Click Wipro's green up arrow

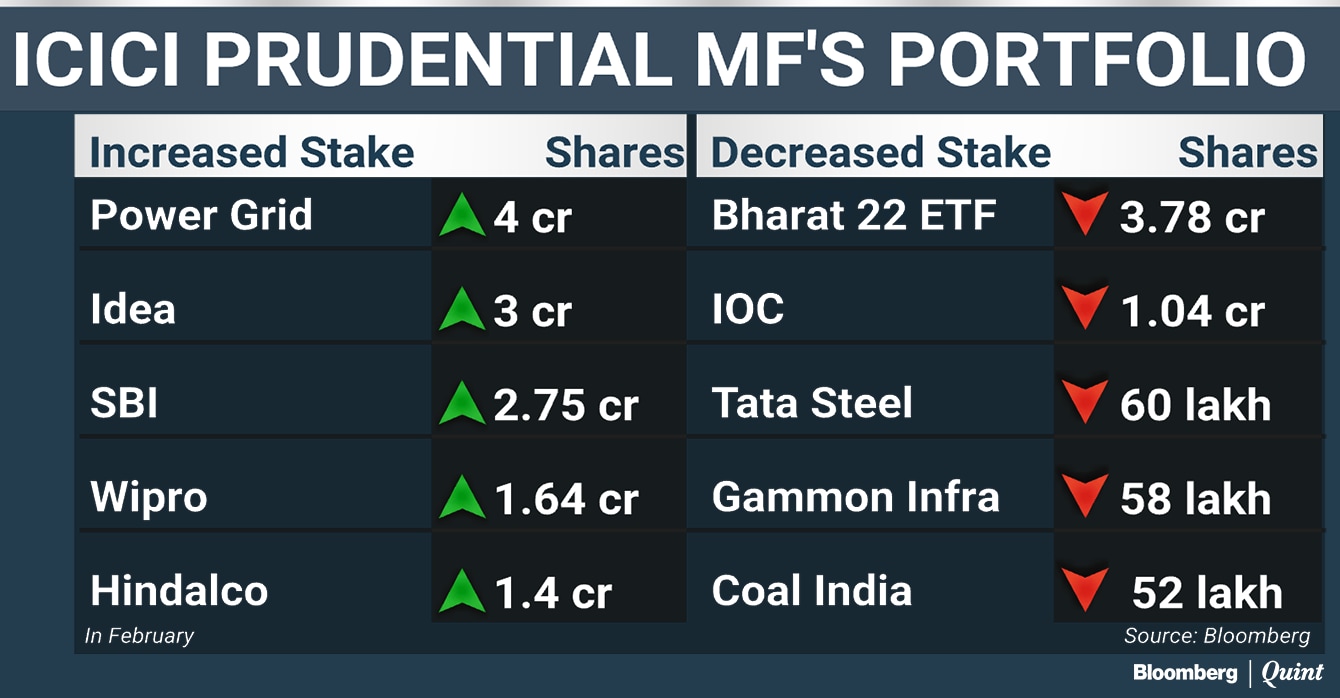462,497
